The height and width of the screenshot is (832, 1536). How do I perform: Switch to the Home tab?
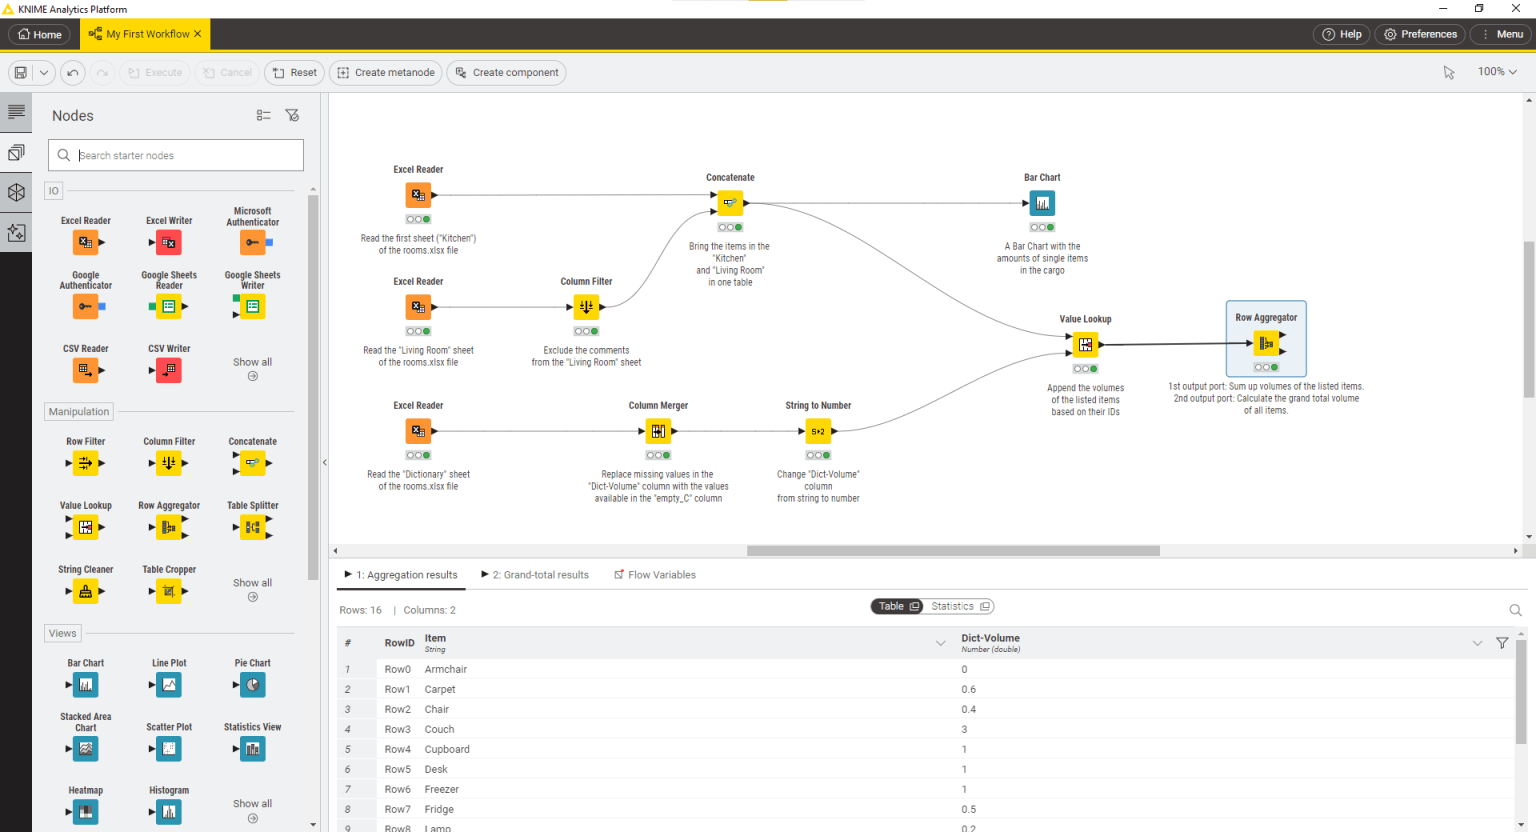click(39, 34)
